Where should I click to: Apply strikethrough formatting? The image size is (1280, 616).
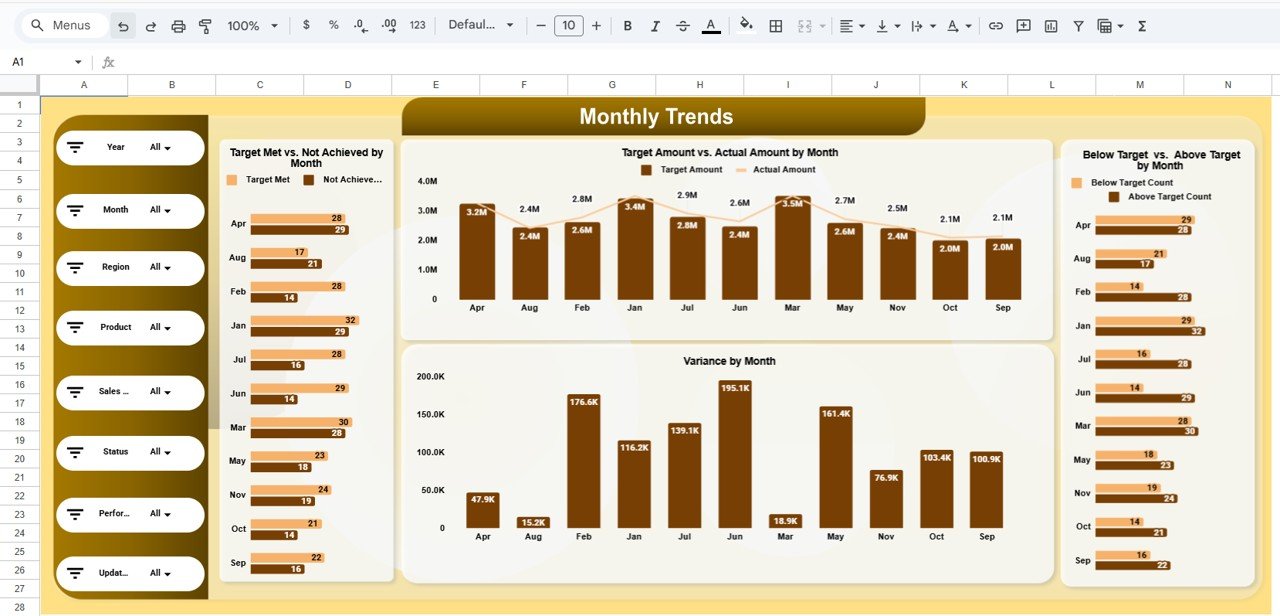point(683,25)
